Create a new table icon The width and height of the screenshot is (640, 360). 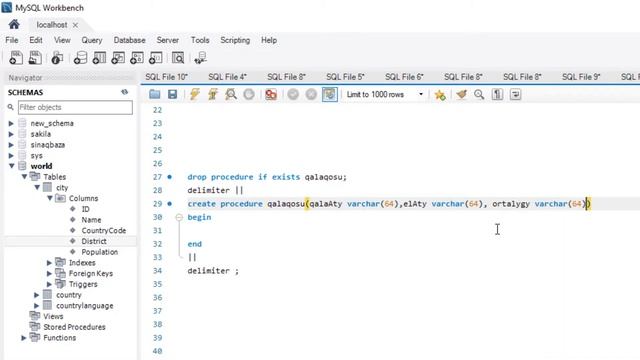99,58
